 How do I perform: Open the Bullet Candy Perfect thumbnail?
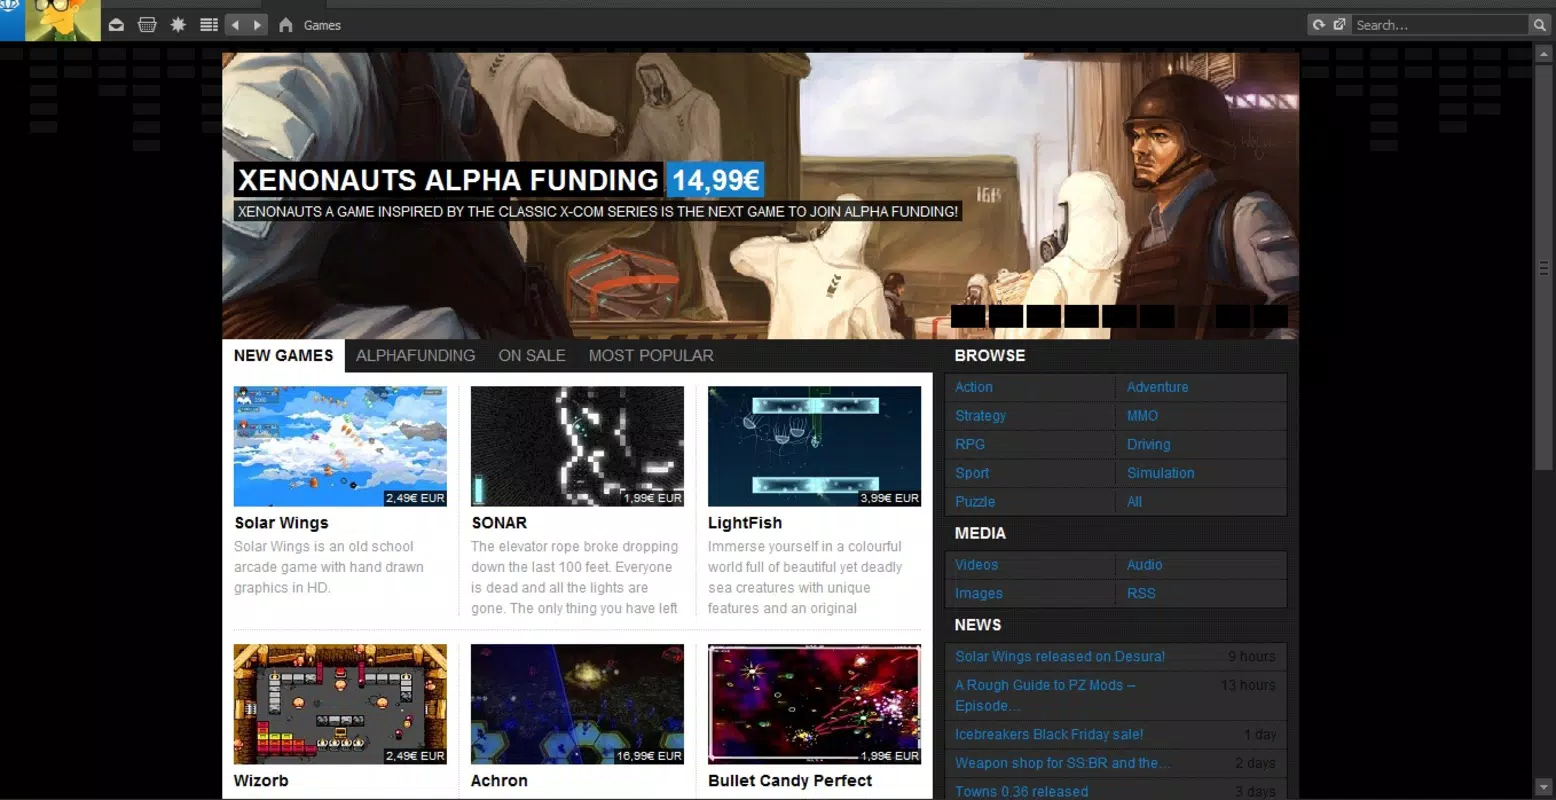coord(814,704)
